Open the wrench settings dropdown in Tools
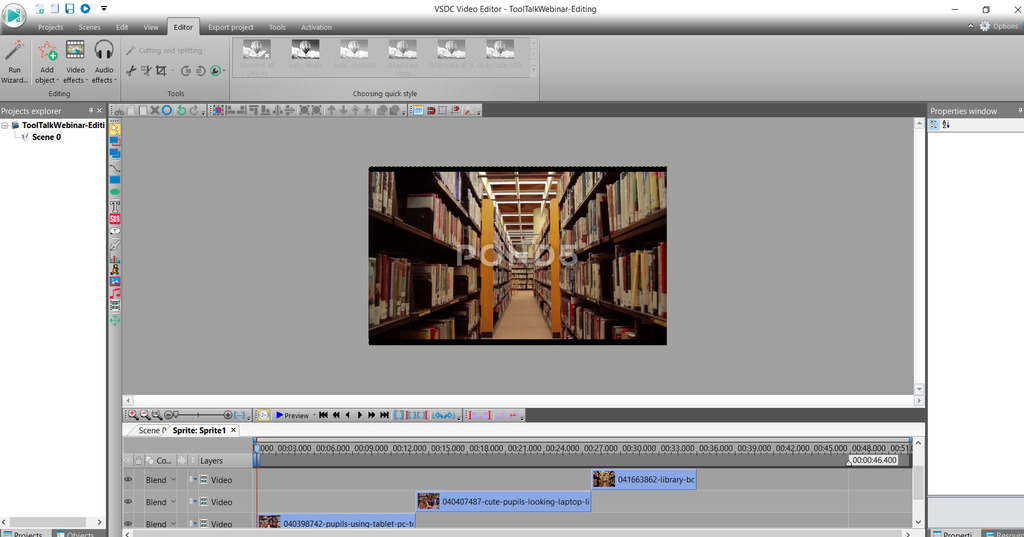 tap(217, 71)
